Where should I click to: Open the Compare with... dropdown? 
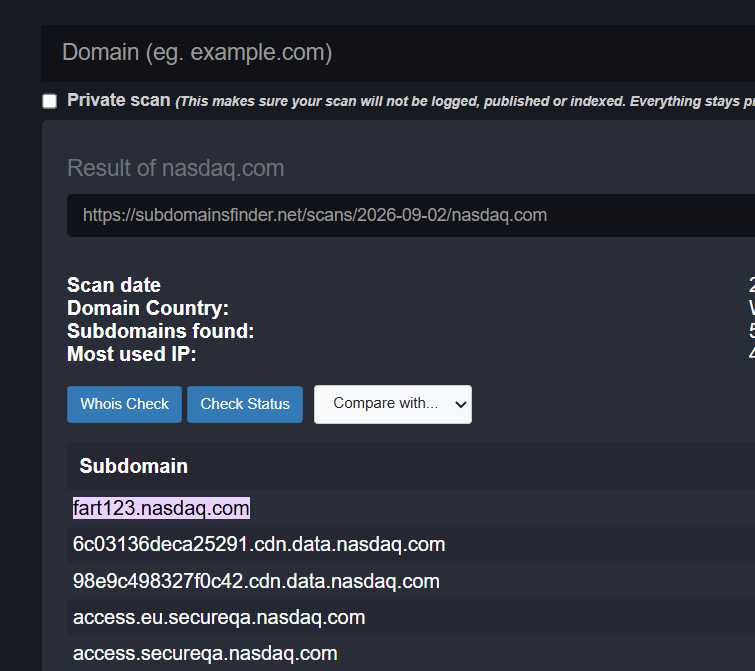(393, 404)
